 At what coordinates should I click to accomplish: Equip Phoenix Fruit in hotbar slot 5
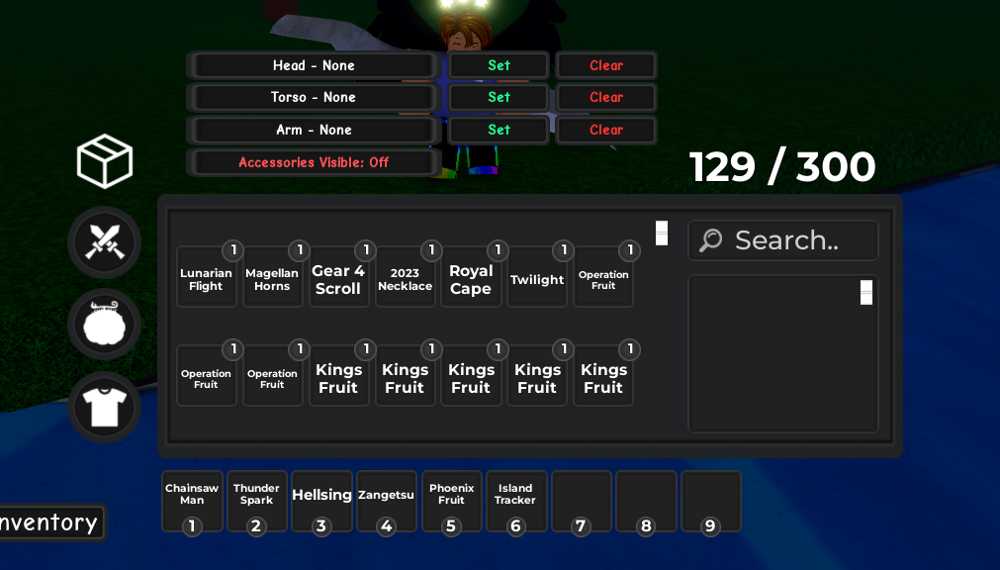[452, 501]
